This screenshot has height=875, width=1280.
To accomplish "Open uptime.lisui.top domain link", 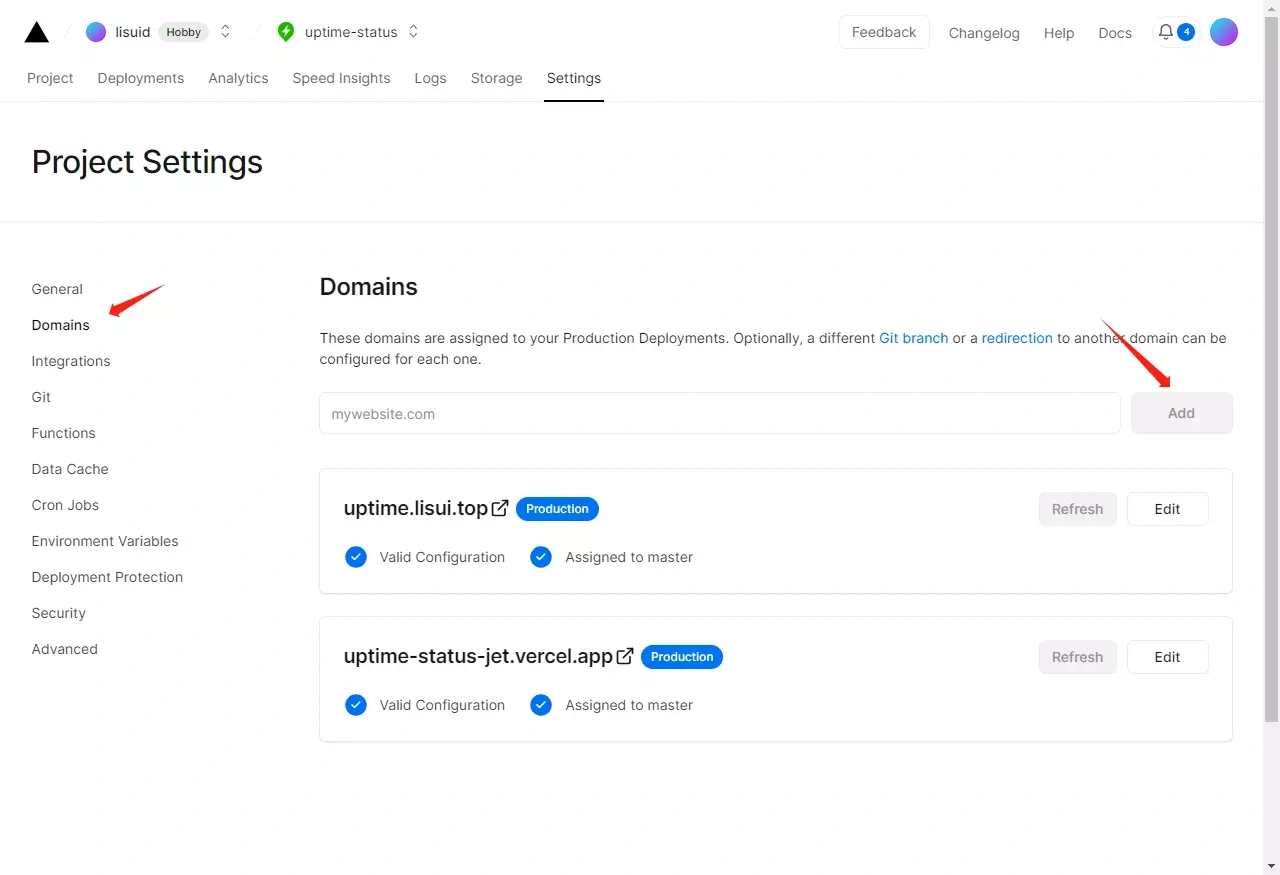I will (416, 508).
